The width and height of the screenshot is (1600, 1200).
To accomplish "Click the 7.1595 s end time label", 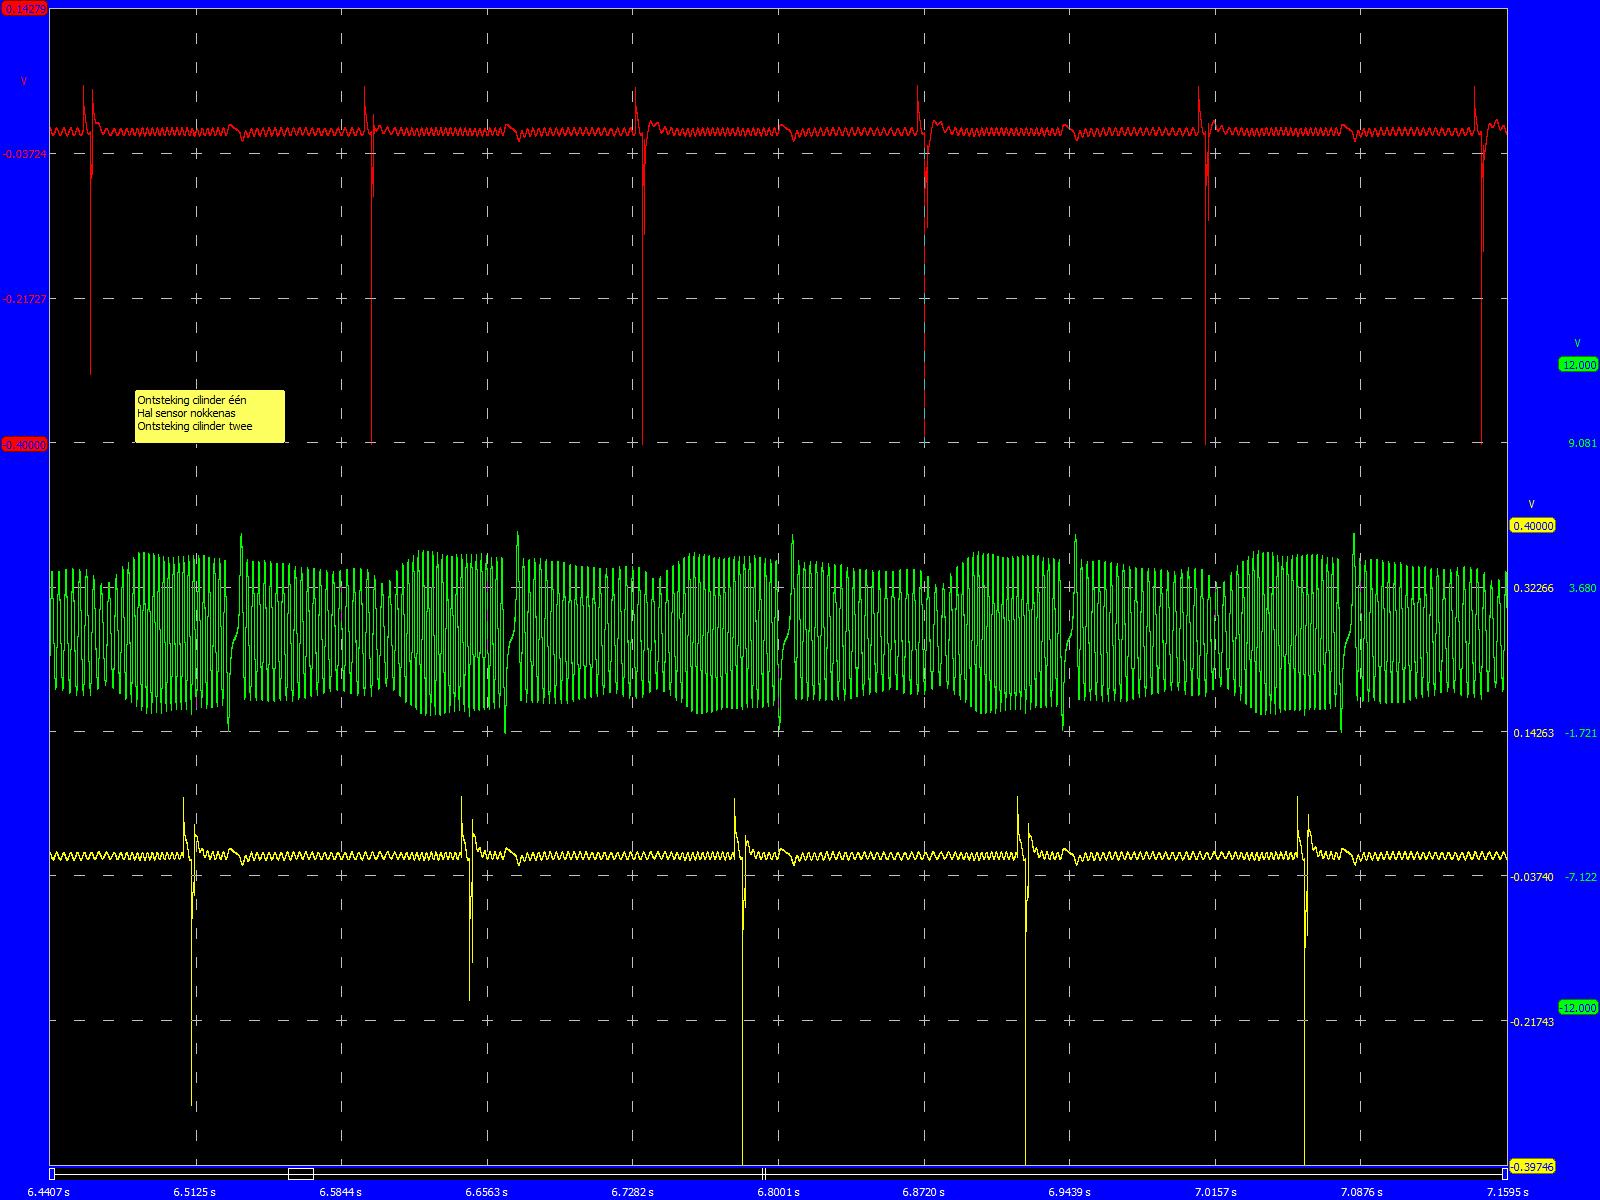I will click(x=1507, y=1192).
